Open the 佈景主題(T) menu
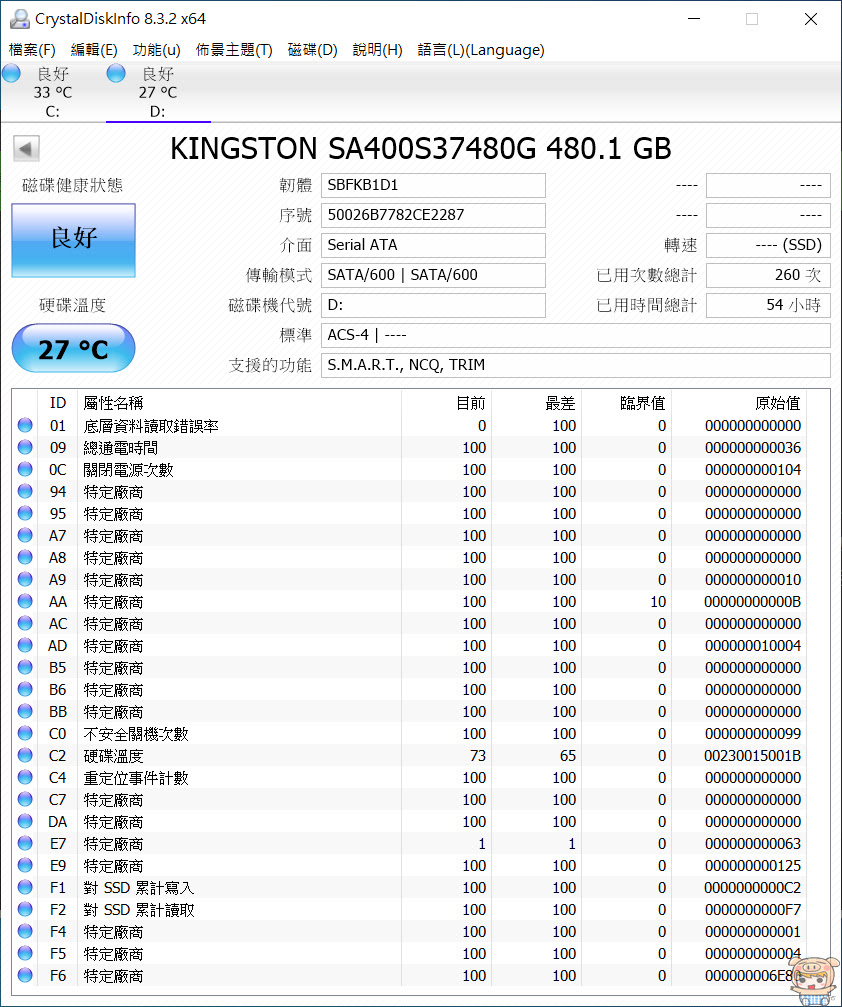Image resolution: width=842 pixels, height=1007 pixels. point(234,50)
